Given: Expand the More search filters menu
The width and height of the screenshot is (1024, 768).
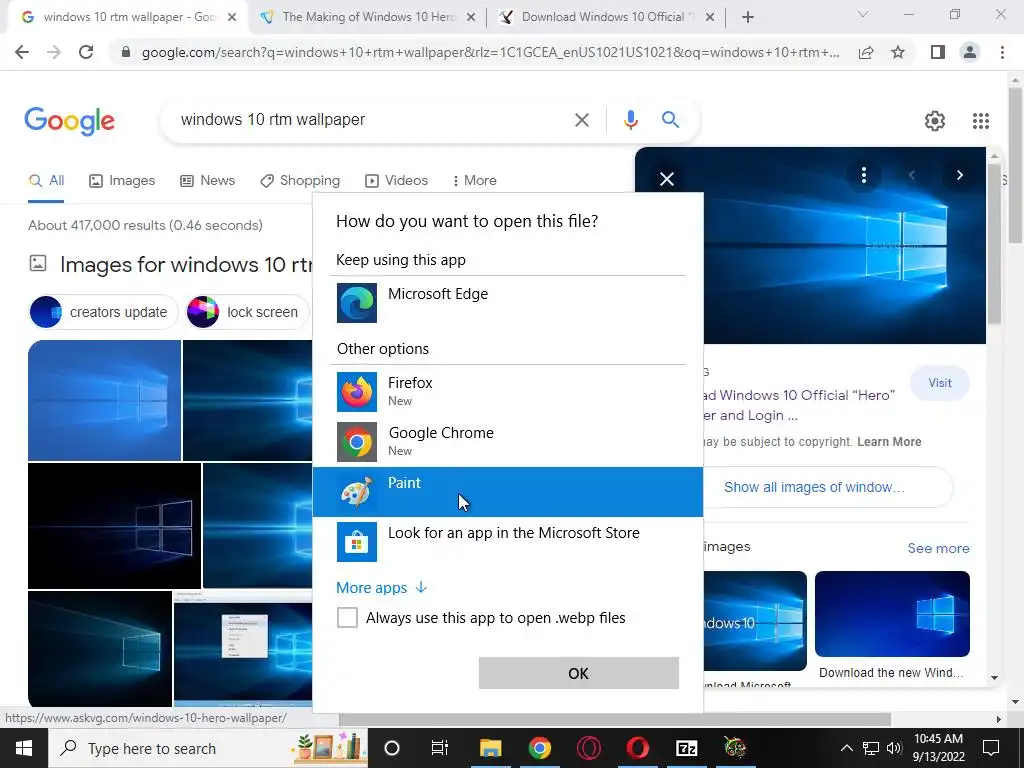Looking at the screenshot, I should pos(474,181).
